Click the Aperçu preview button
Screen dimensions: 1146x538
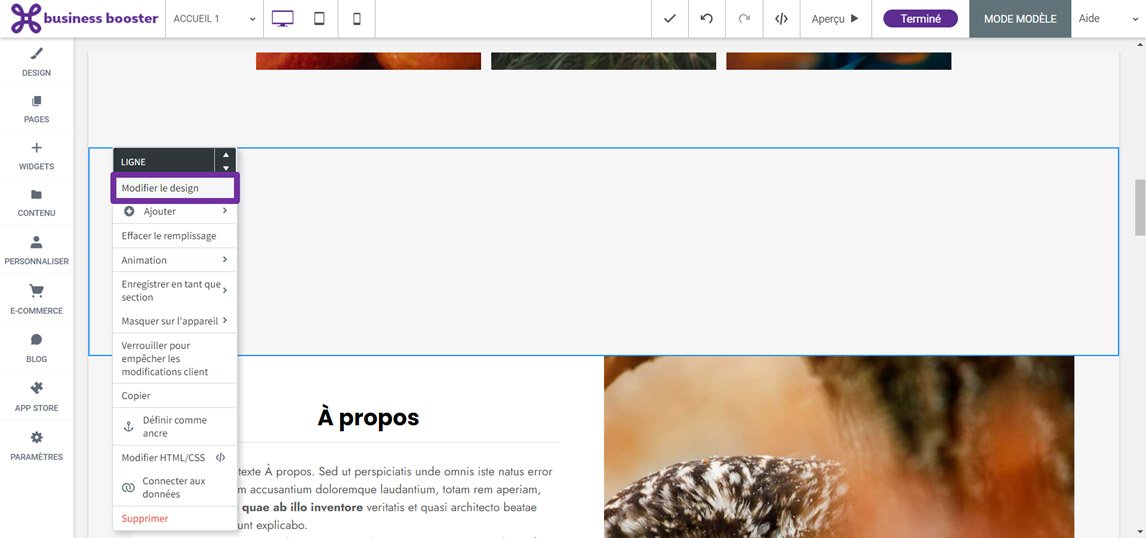[x=835, y=19]
